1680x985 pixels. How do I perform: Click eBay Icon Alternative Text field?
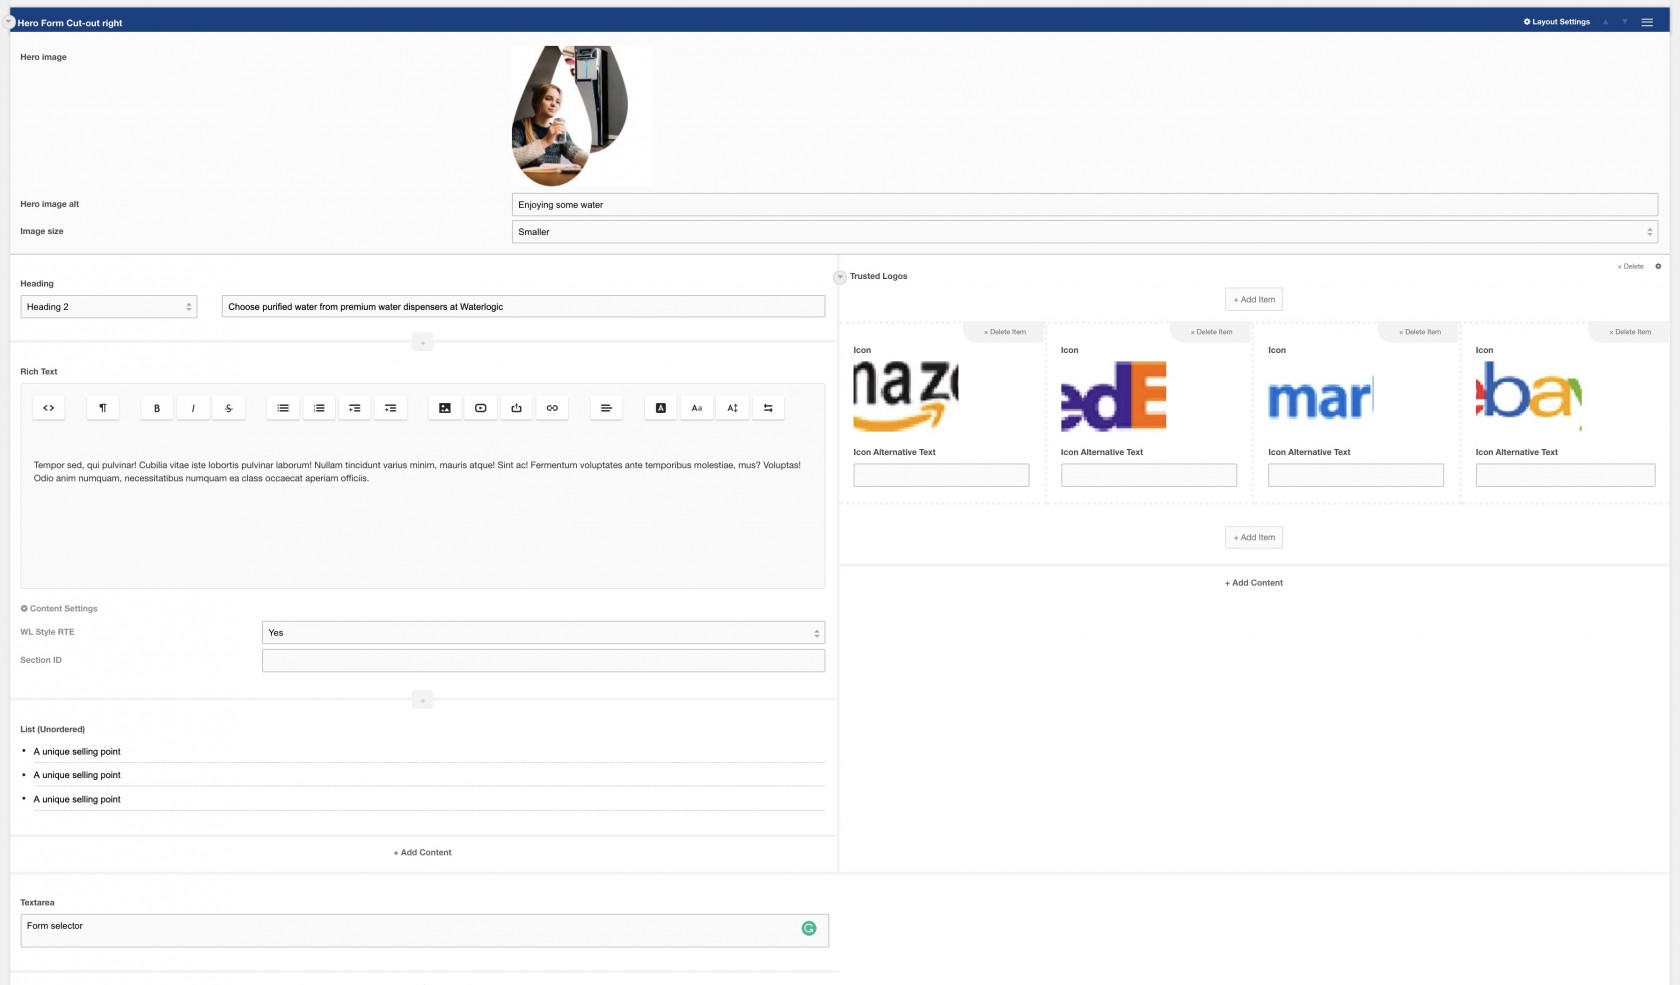click(1565, 475)
